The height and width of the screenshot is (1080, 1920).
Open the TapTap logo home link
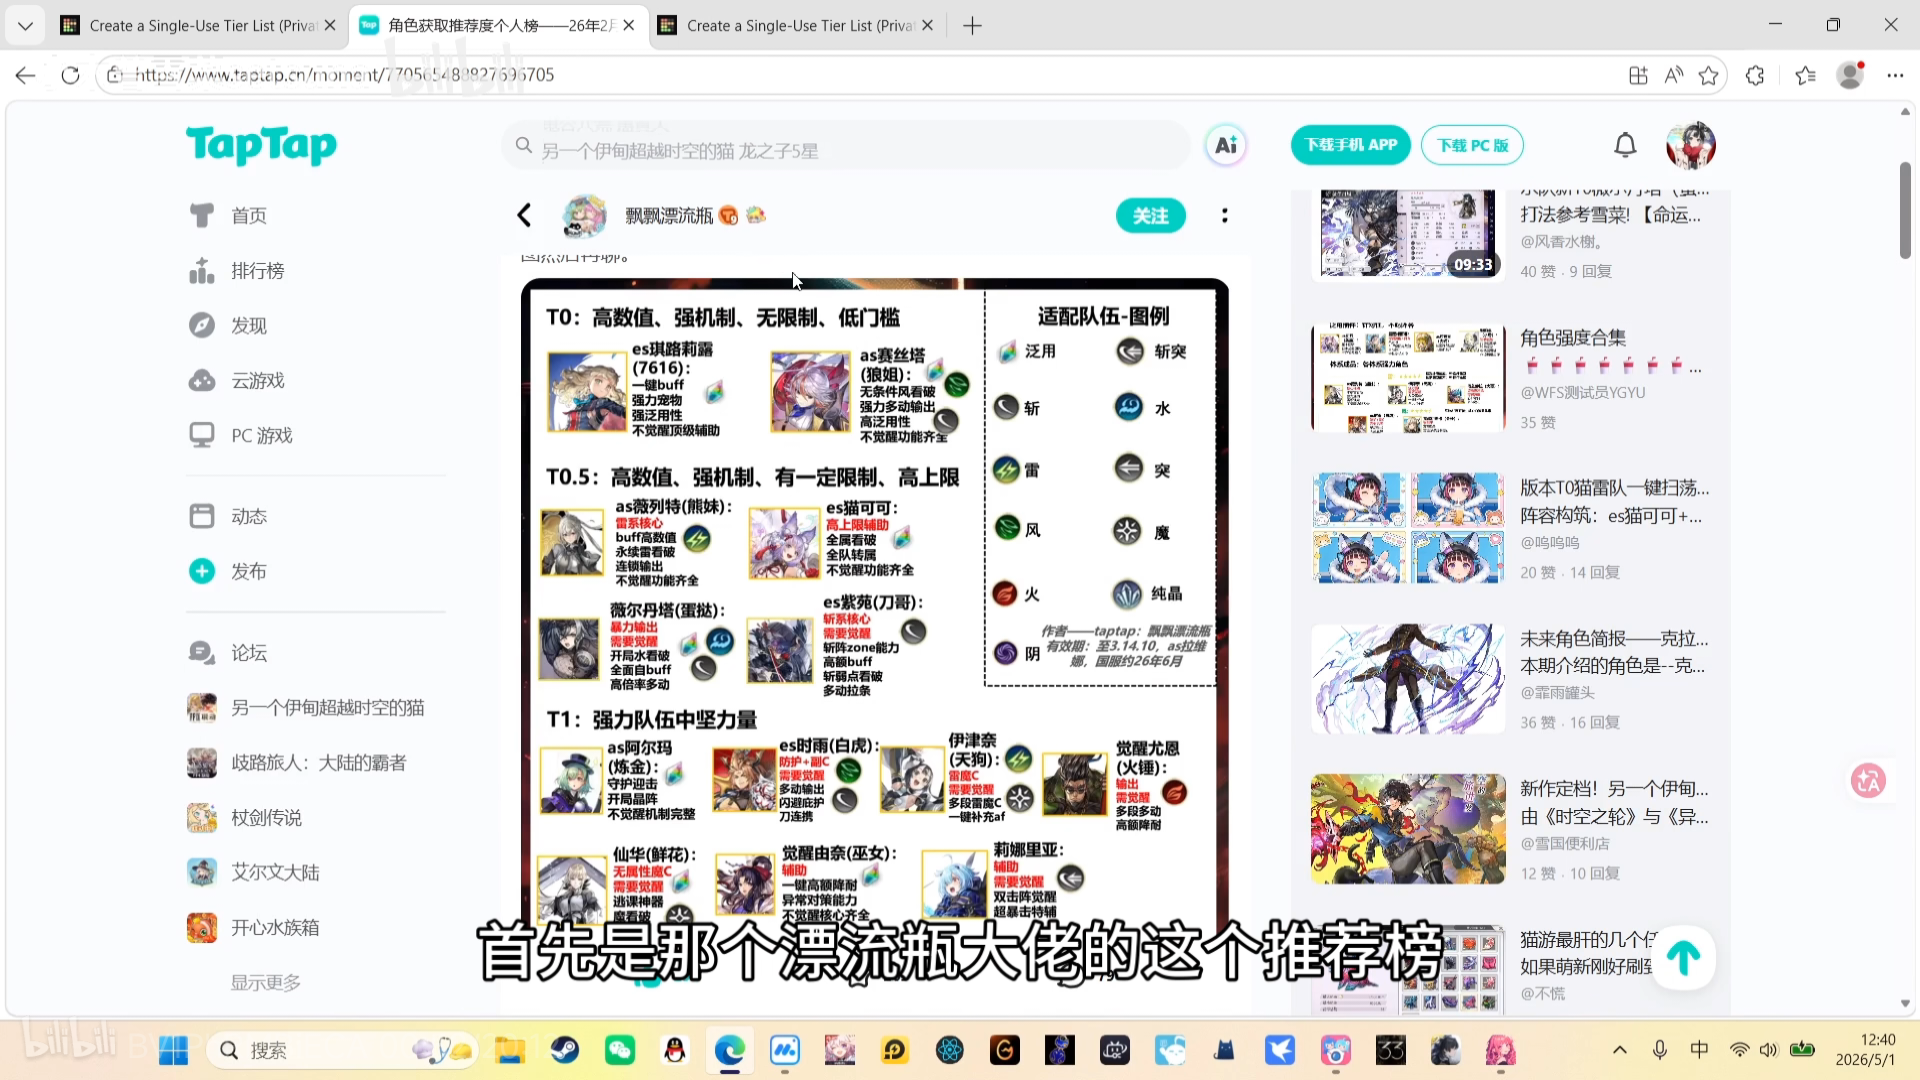click(261, 146)
